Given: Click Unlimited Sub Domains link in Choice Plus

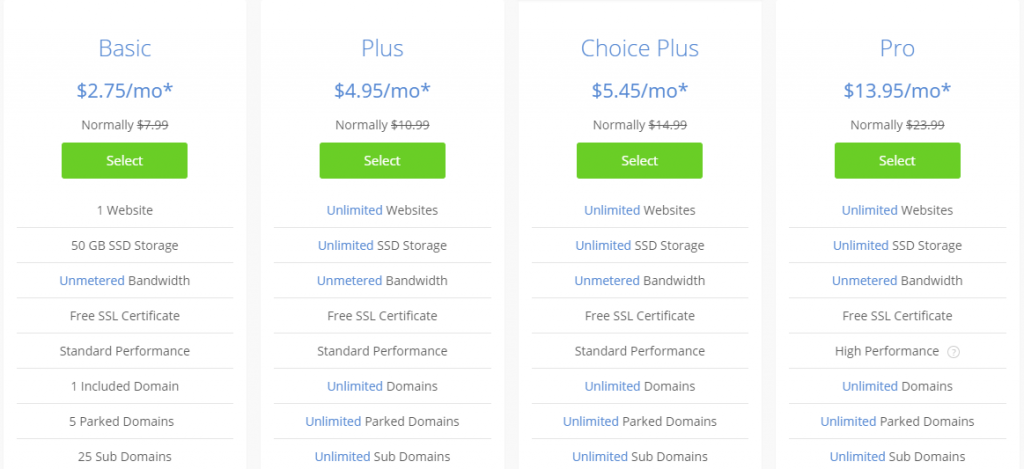Looking at the screenshot, I should point(600,457).
